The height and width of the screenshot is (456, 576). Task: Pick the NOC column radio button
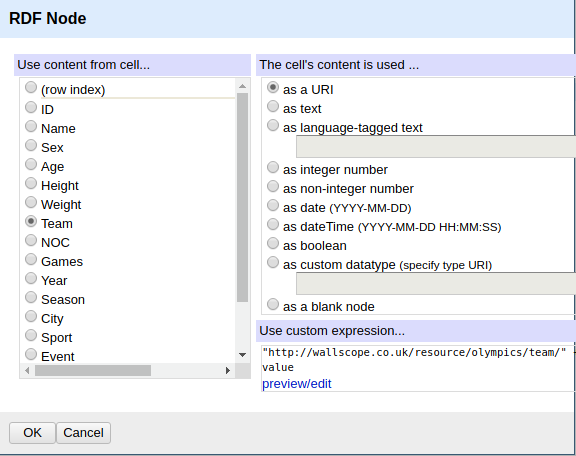[31, 240]
